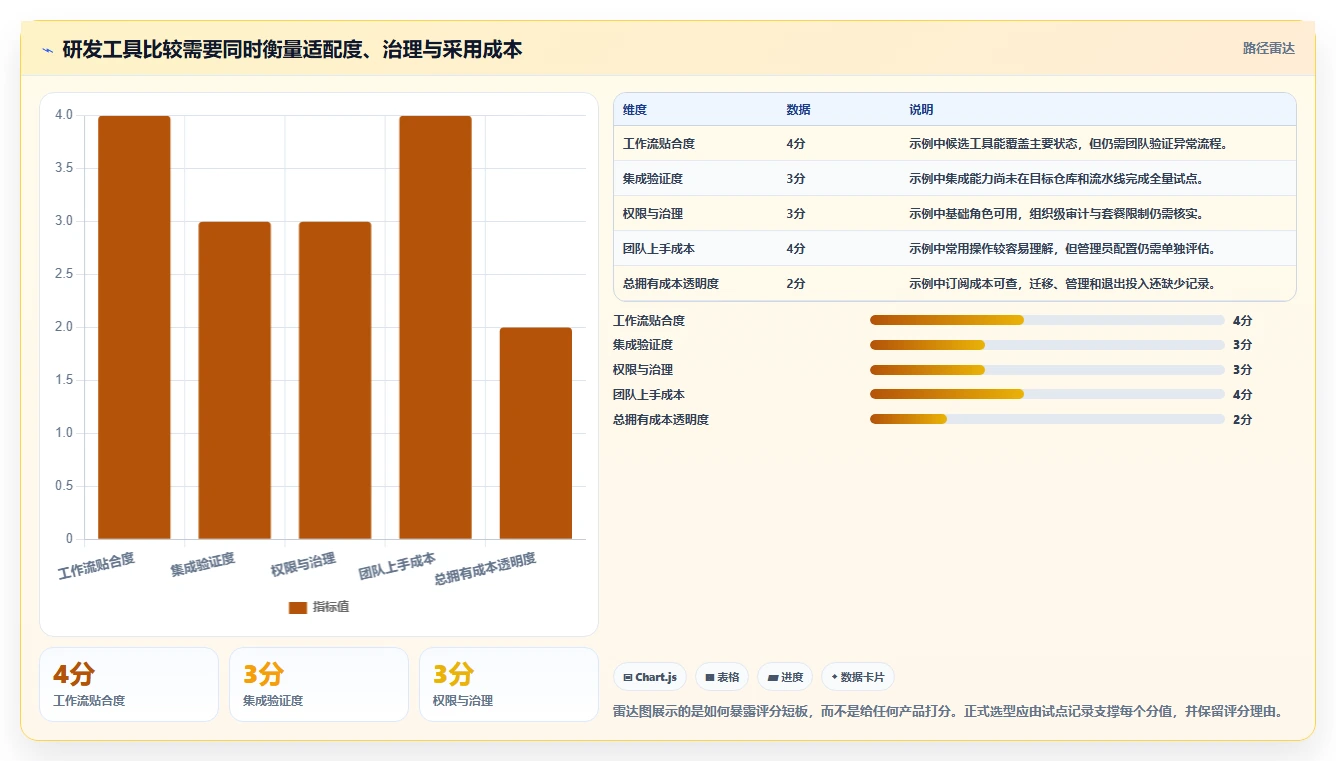Select the 集成验证度 table row cell
This screenshot has height=761, width=1336.
653,179
